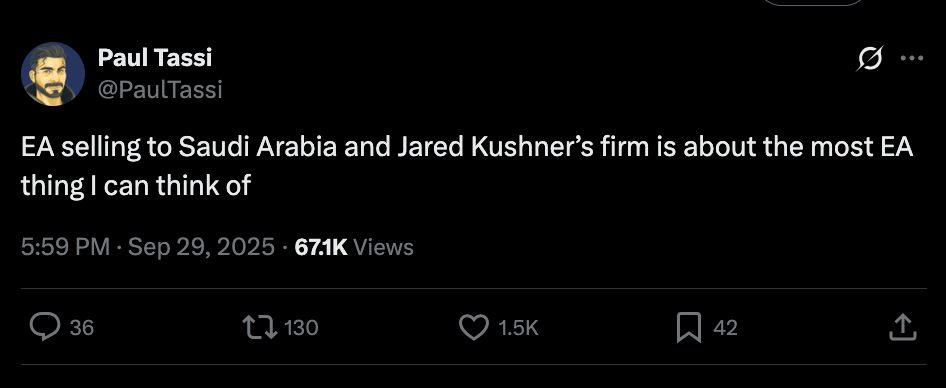The image size is (946, 388).
Task: Open the share post upload icon
Action: click(x=903, y=327)
